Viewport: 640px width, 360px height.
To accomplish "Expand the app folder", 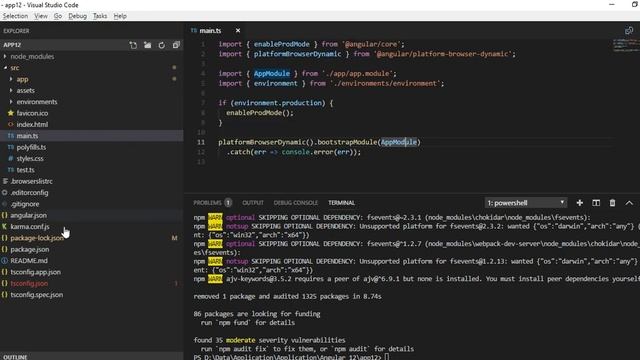I will coord(11,79).
